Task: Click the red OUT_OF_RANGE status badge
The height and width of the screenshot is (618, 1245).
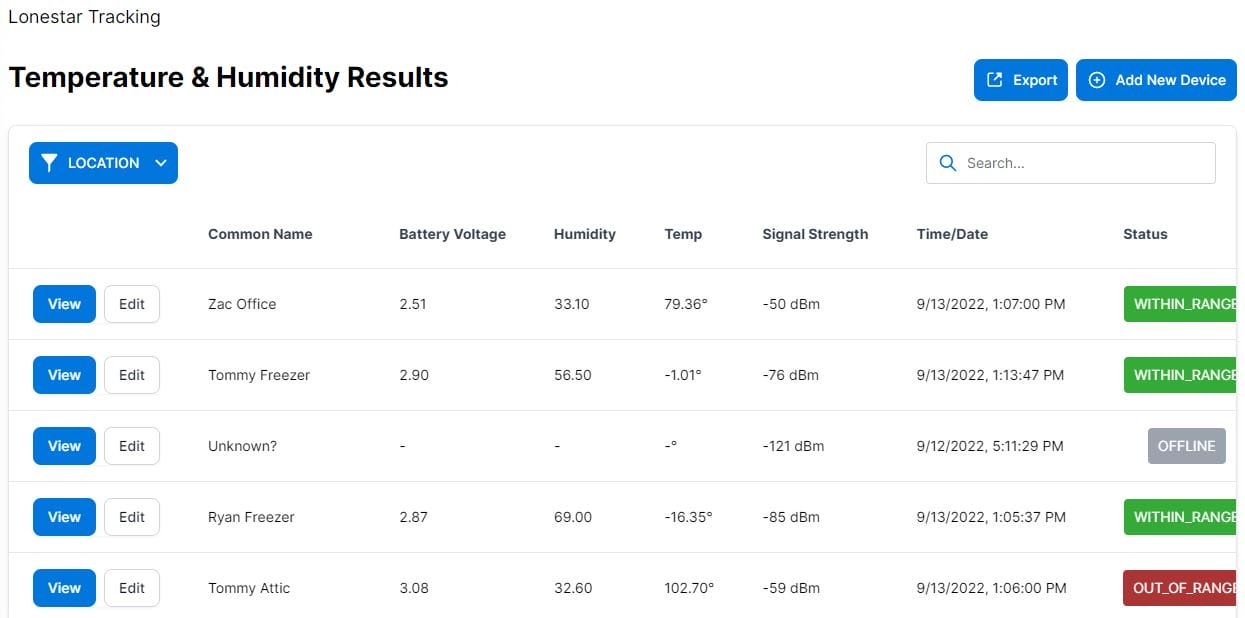Action: pos(1184,588)
